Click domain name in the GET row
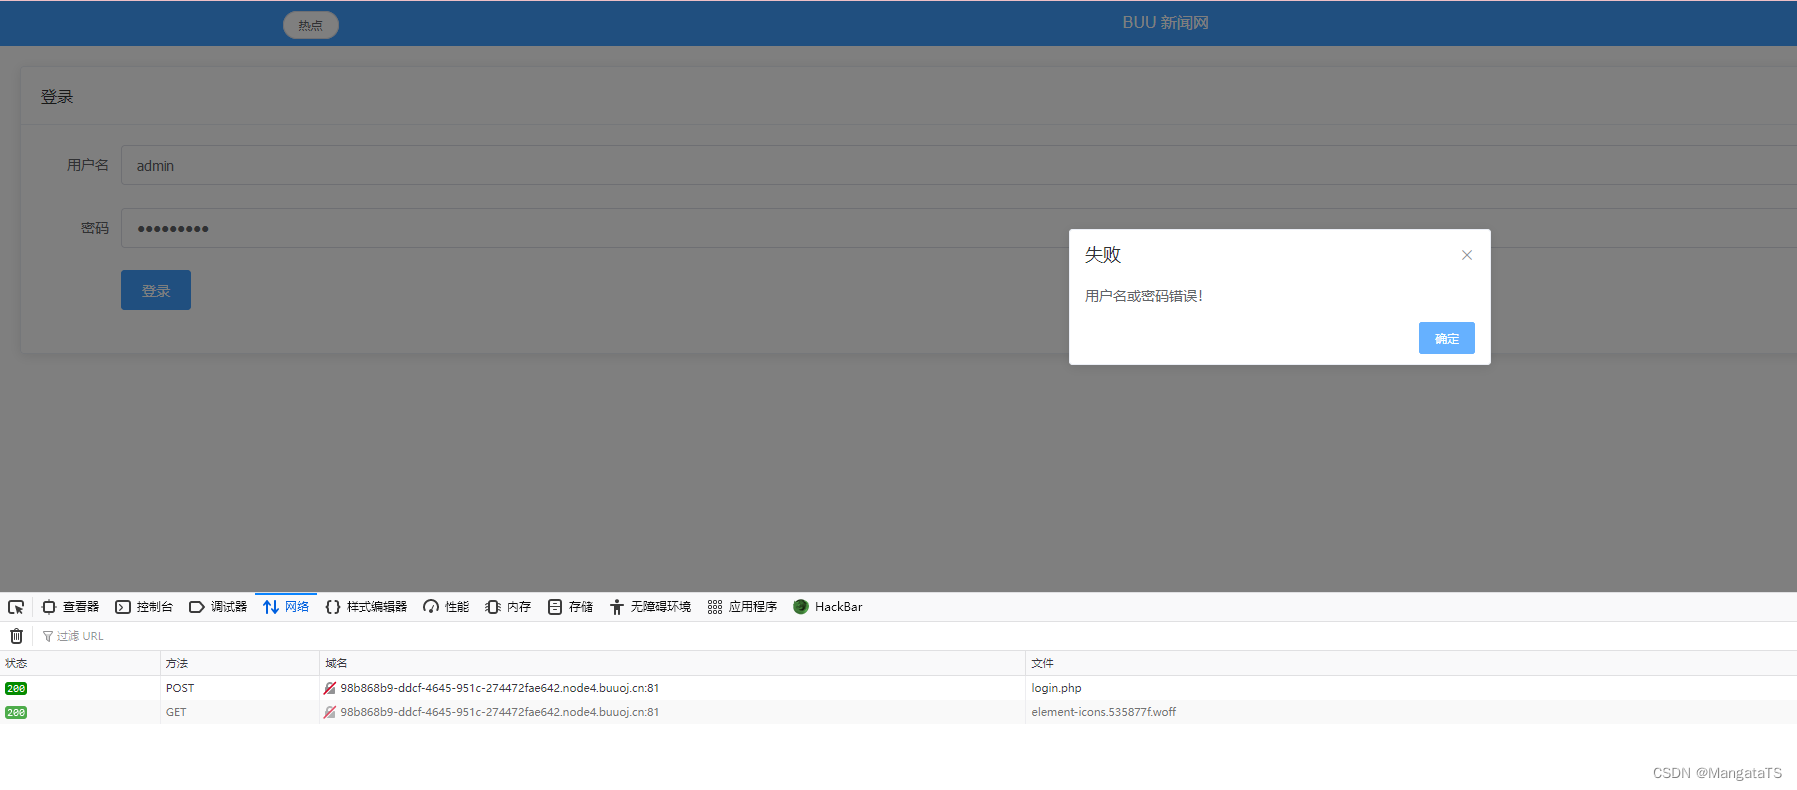The width and height of the screenshot is (1797, 790). pos(499,712)
